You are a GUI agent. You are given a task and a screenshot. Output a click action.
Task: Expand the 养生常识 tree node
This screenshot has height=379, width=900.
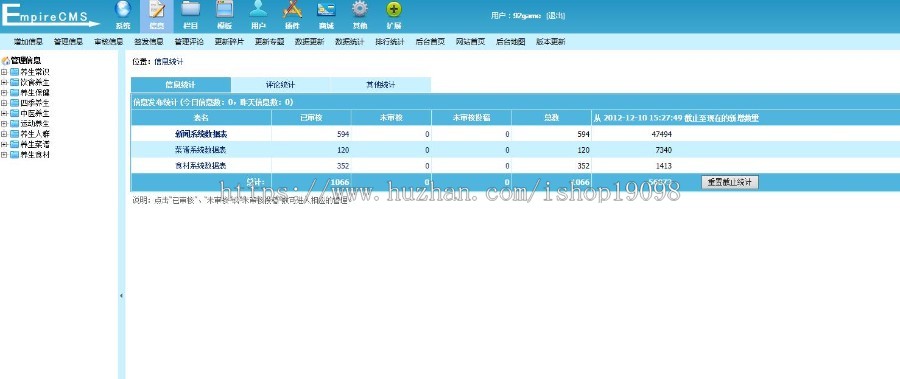(x=4, y=72)
